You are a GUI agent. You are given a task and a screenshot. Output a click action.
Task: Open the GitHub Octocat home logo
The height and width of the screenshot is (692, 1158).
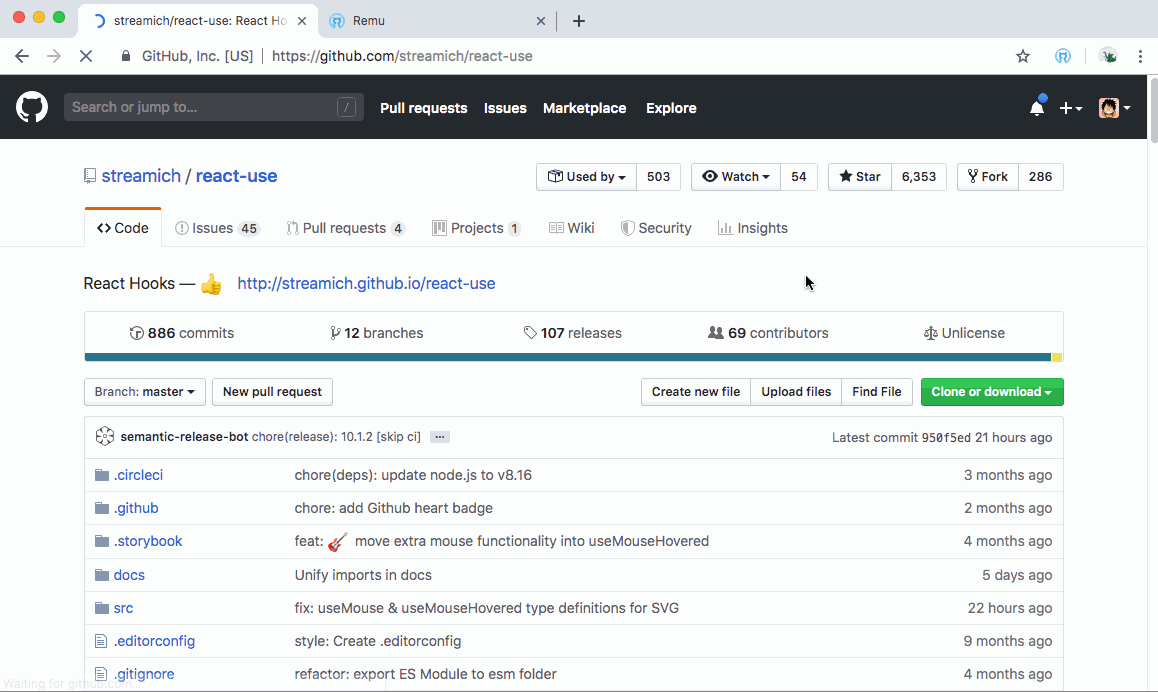click(32, 107)
